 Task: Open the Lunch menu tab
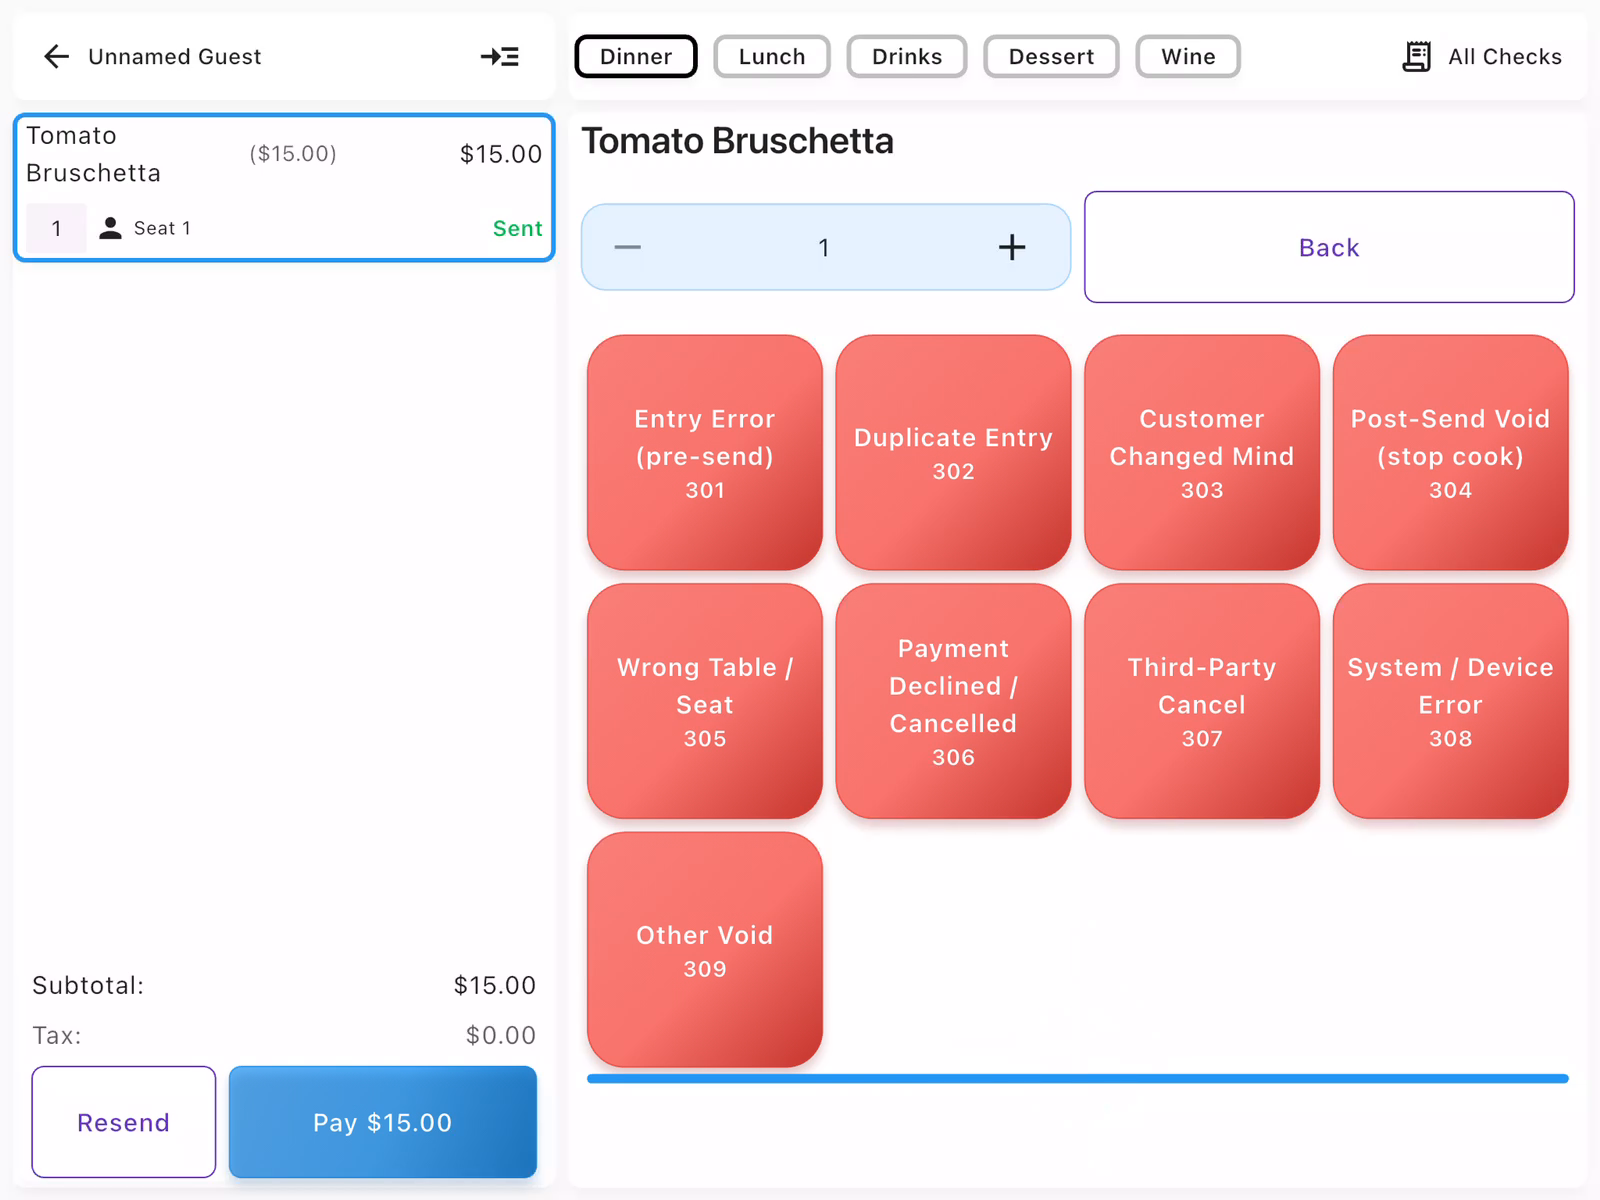tap(771, 57)
